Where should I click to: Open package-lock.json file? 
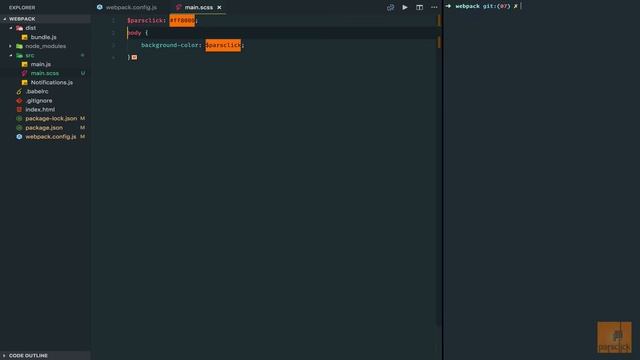click(51, 118)
